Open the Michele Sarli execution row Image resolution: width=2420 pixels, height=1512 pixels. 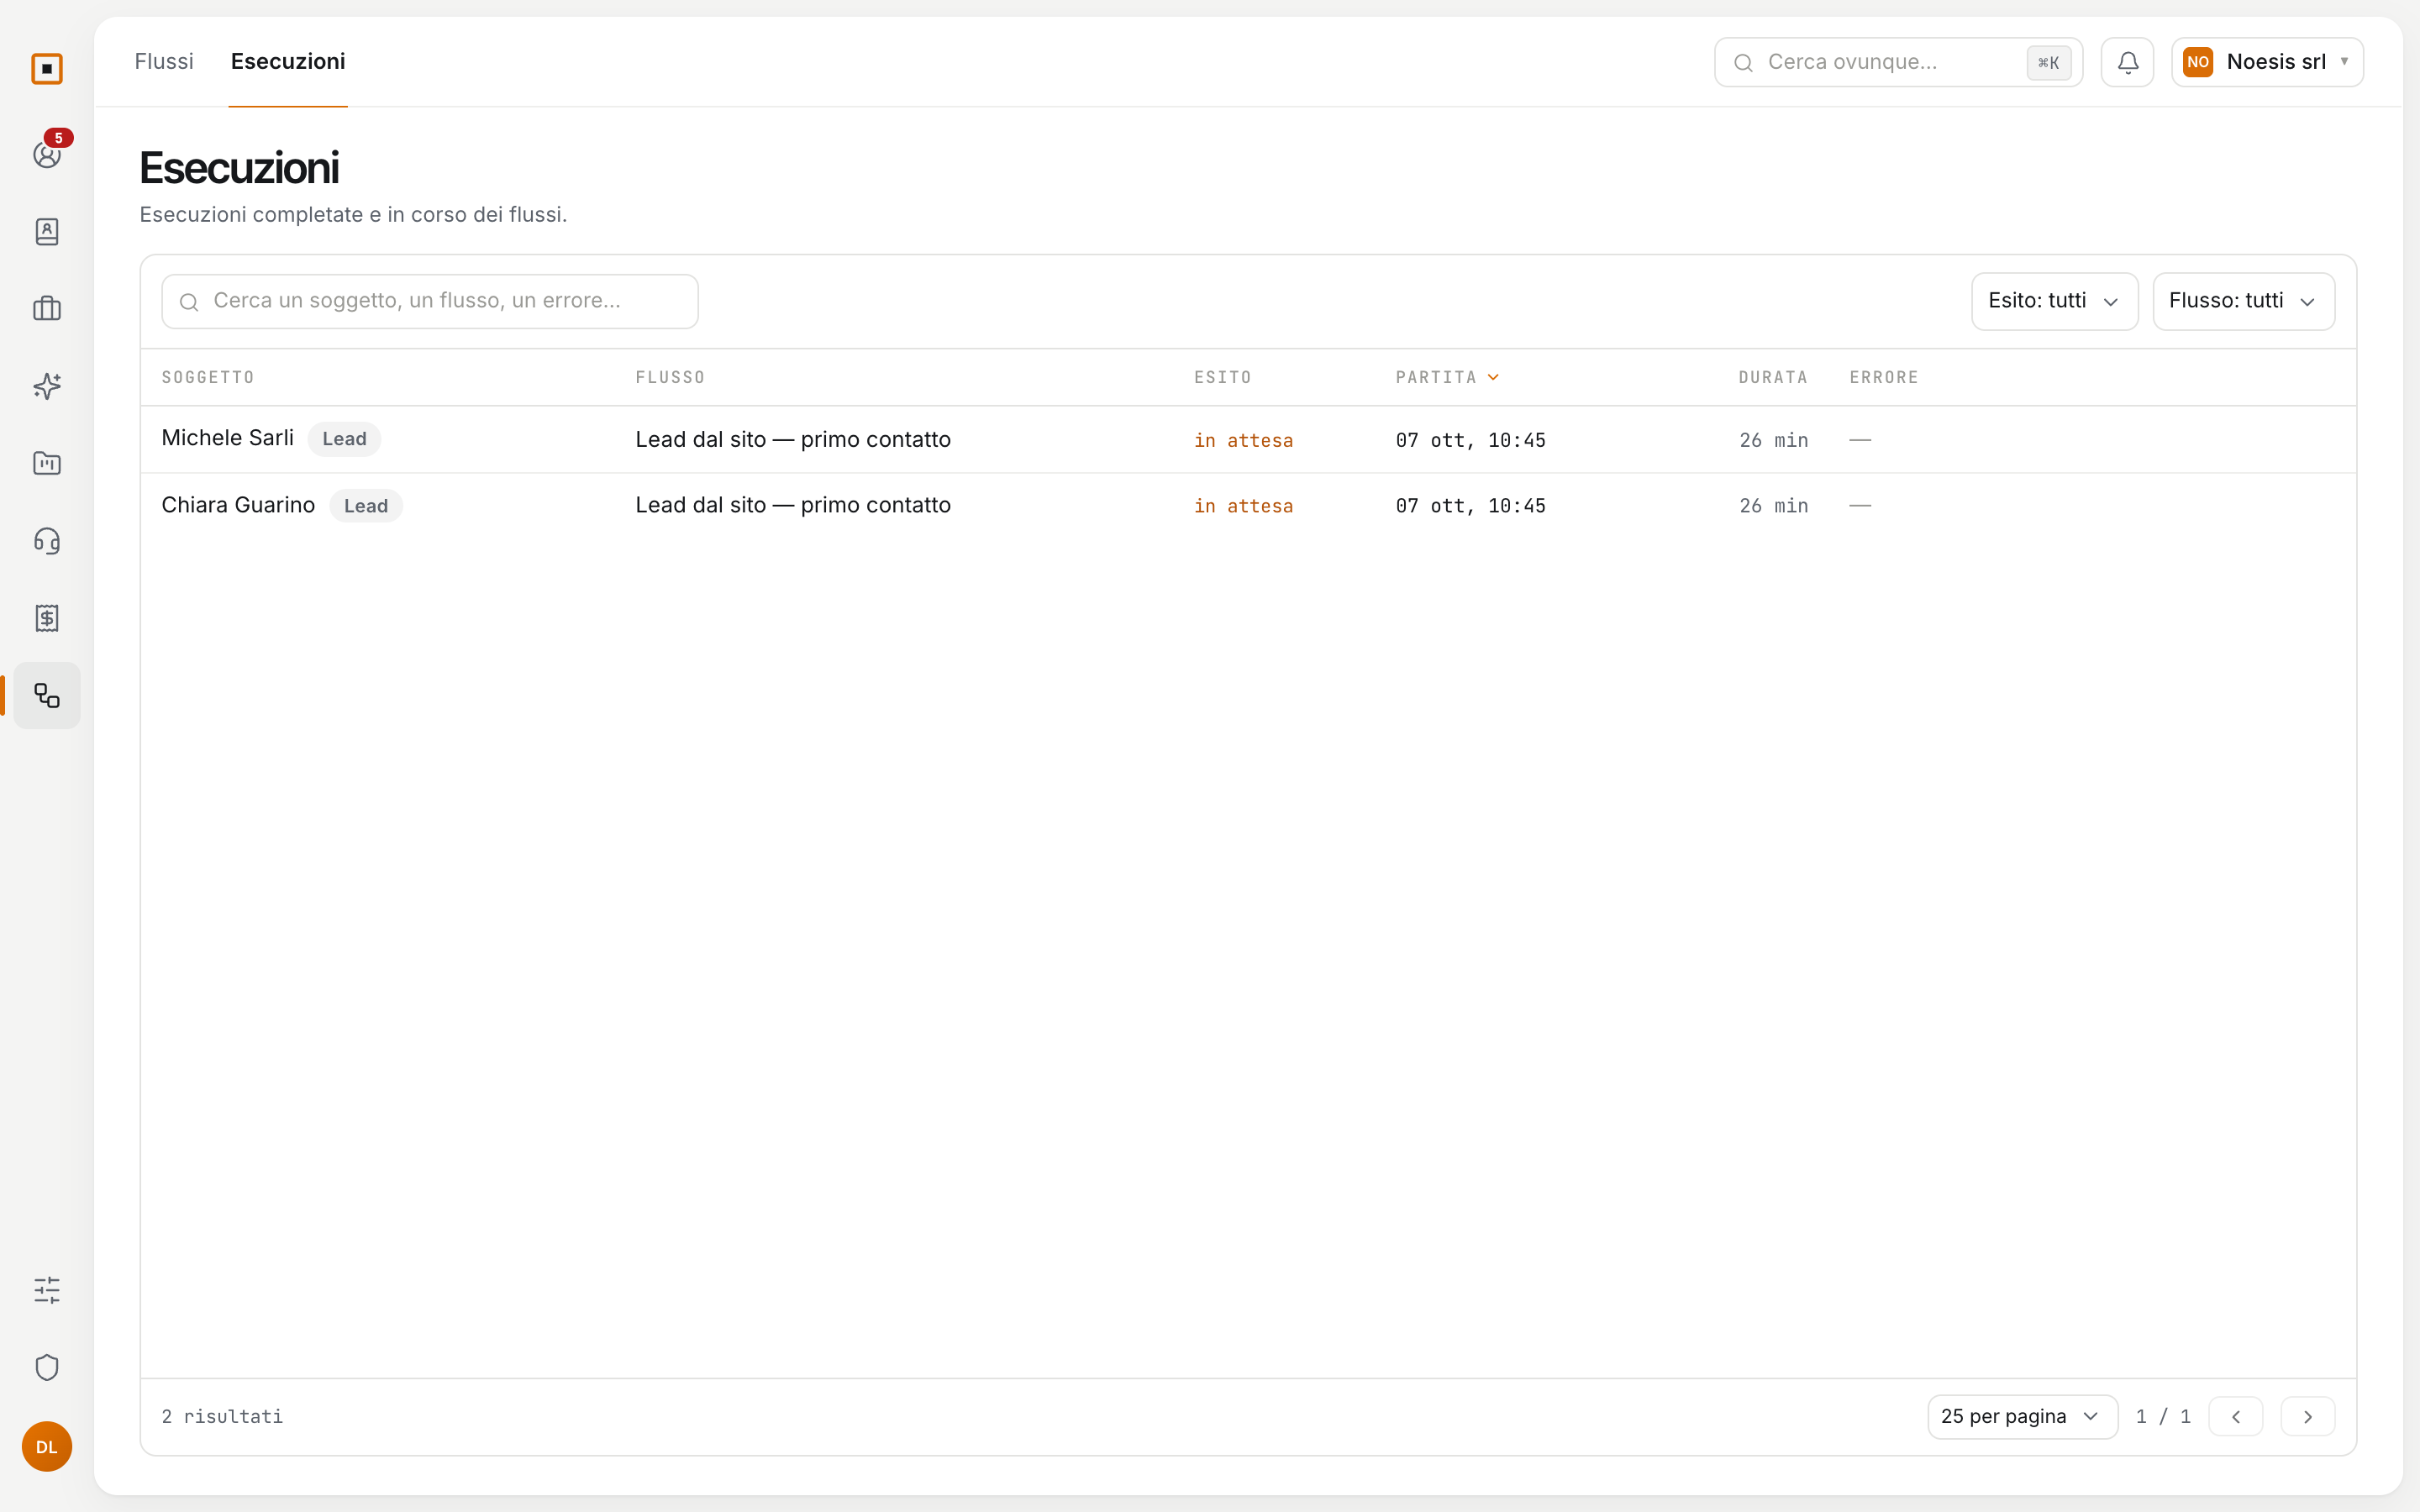[x=1248, y=439]
